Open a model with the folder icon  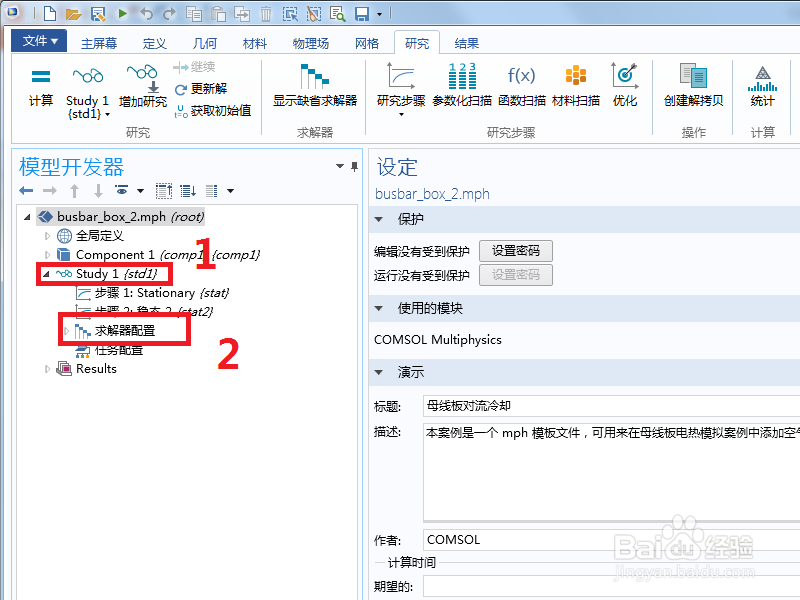(73, 14)
